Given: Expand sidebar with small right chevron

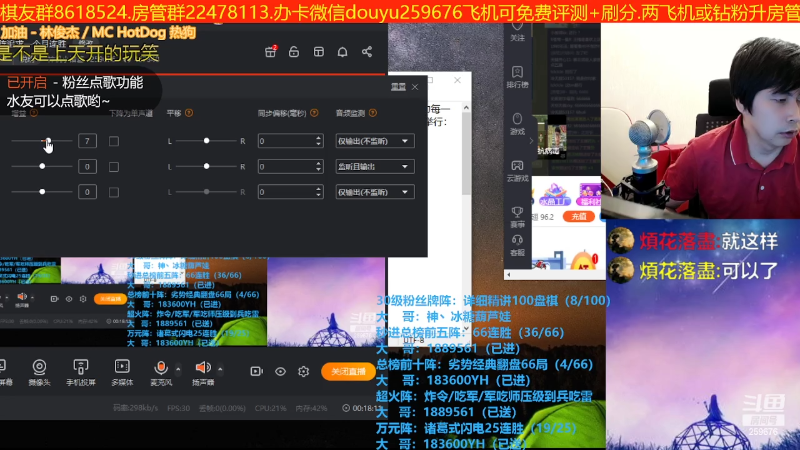Looking at the screenshot, I should 531,141.
